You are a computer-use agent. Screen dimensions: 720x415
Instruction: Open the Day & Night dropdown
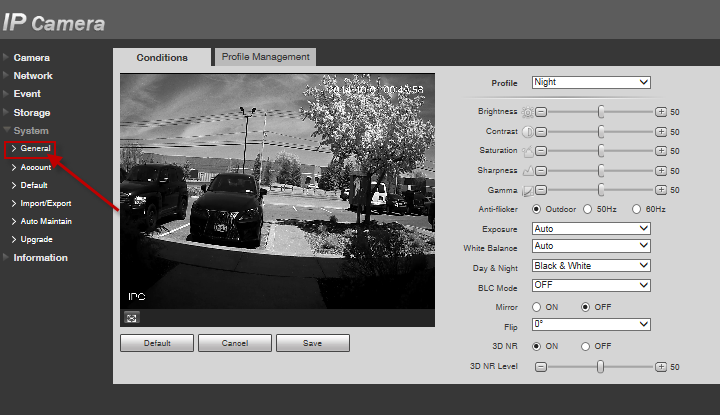pos(591,266)
